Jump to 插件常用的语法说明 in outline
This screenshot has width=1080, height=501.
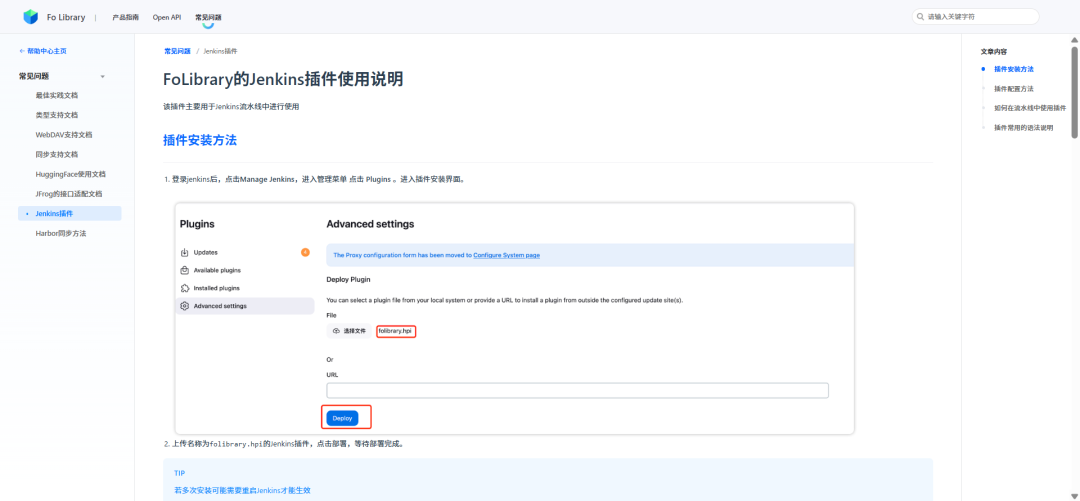[x=1024, y=128]
